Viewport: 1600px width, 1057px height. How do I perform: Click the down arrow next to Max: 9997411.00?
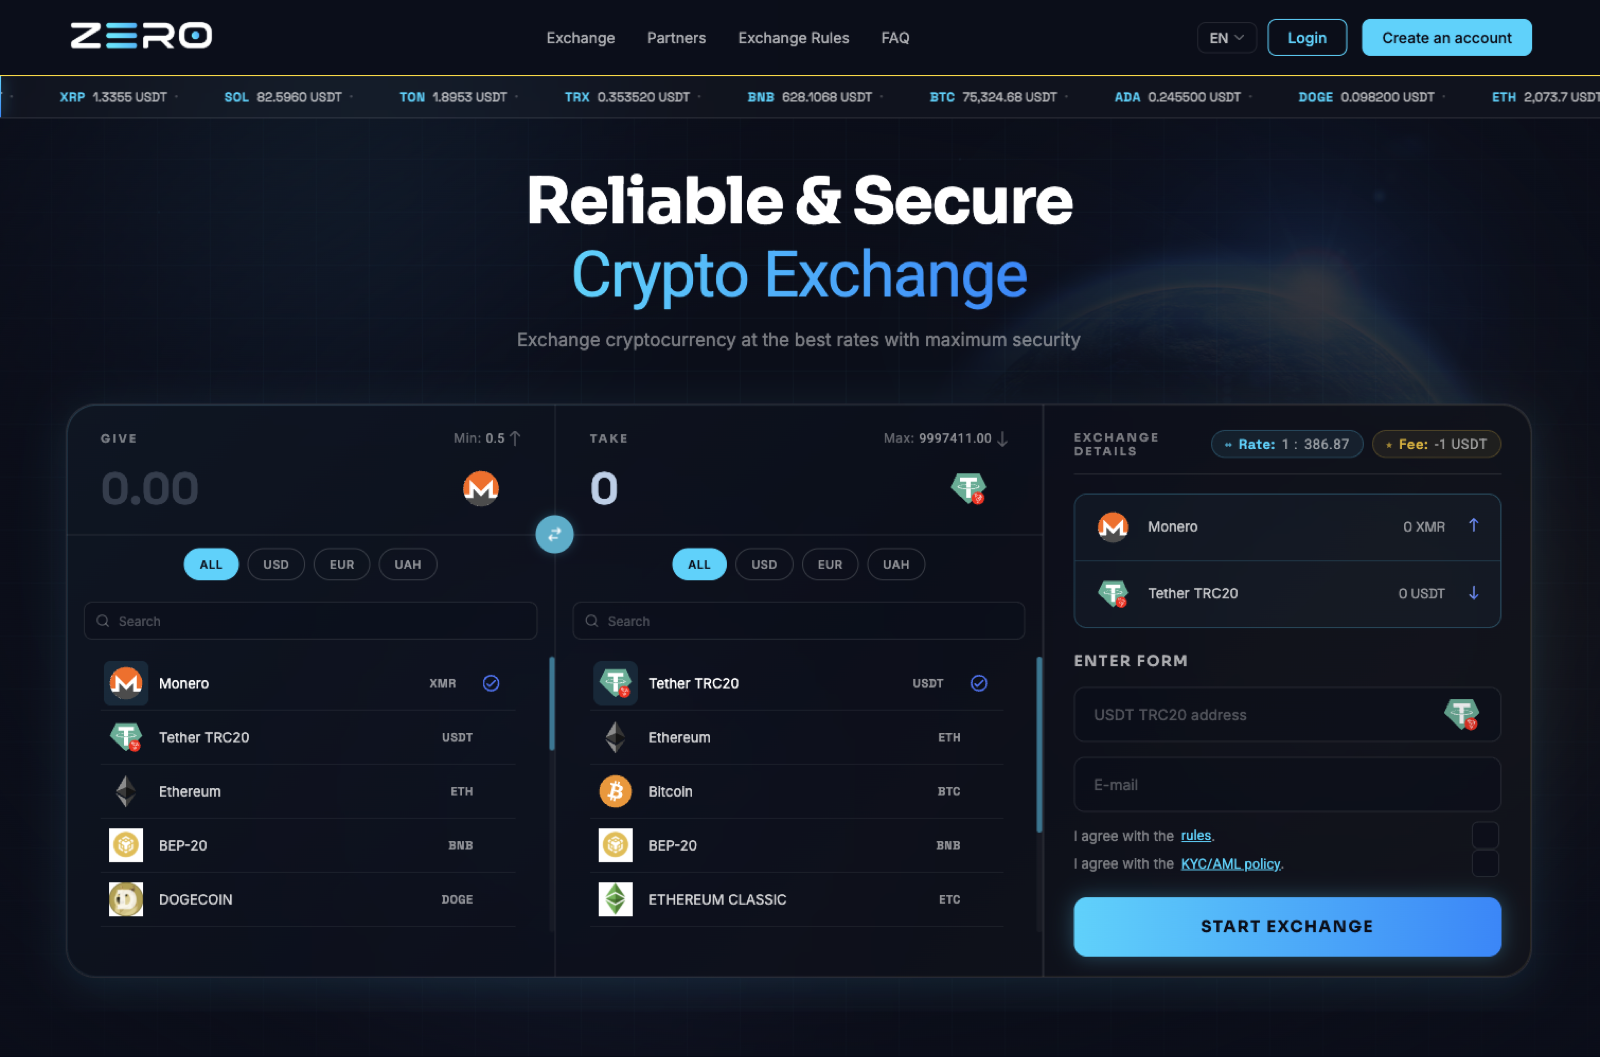[1002, 438]
